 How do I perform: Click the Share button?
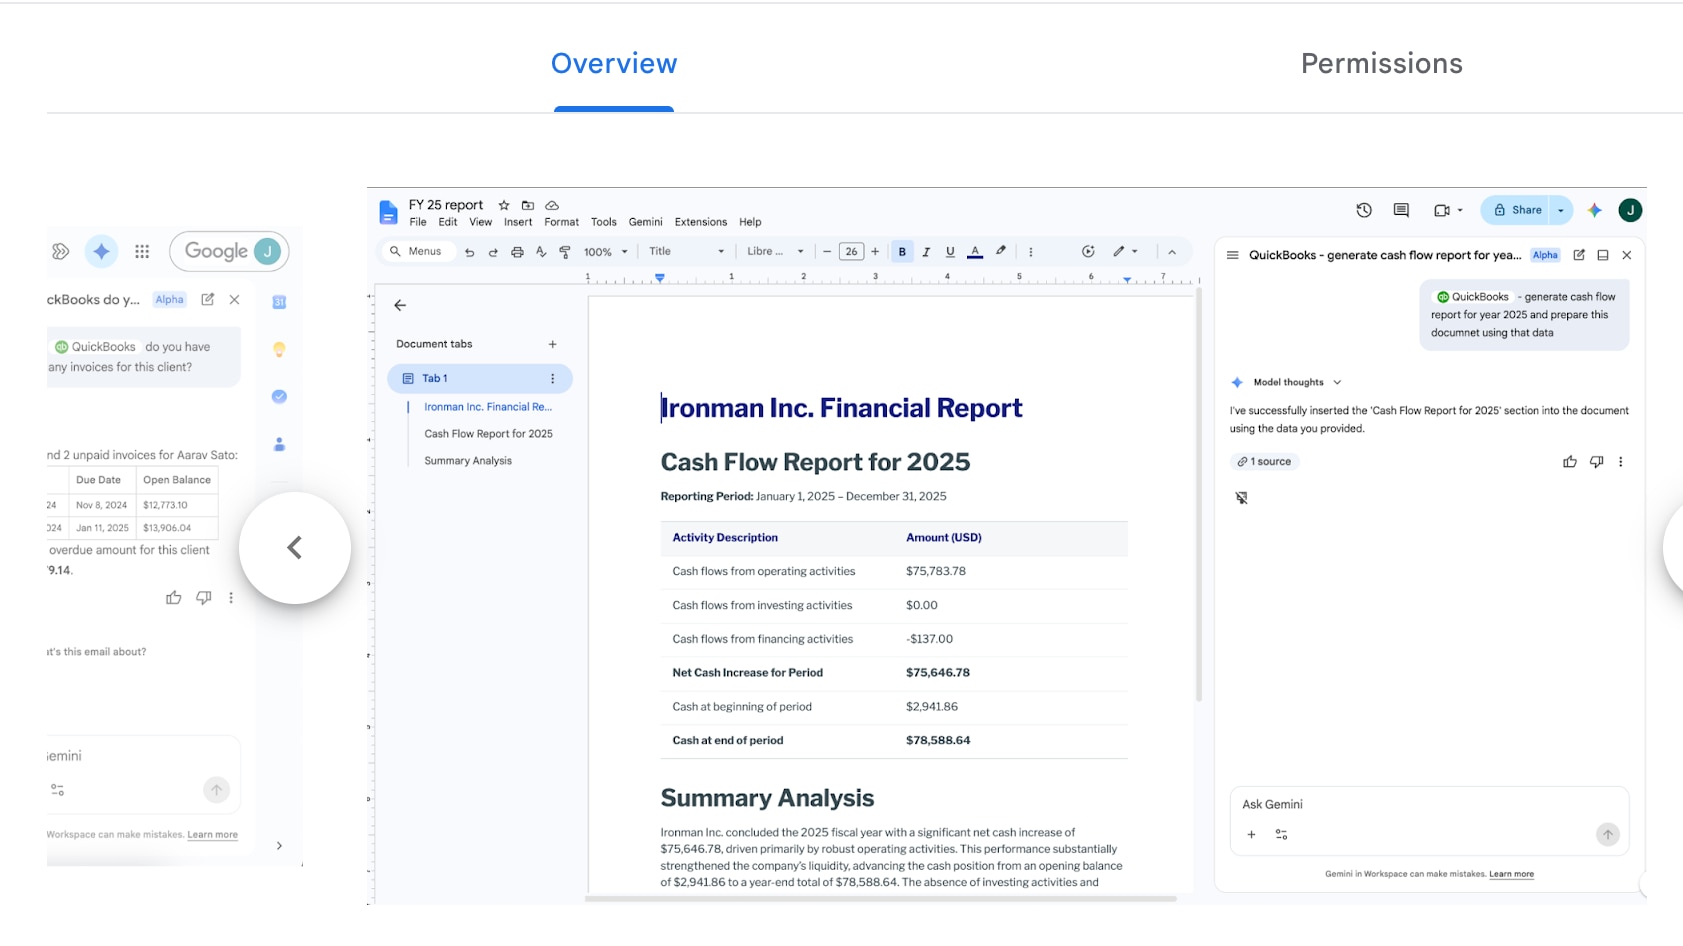point(1516,210)
